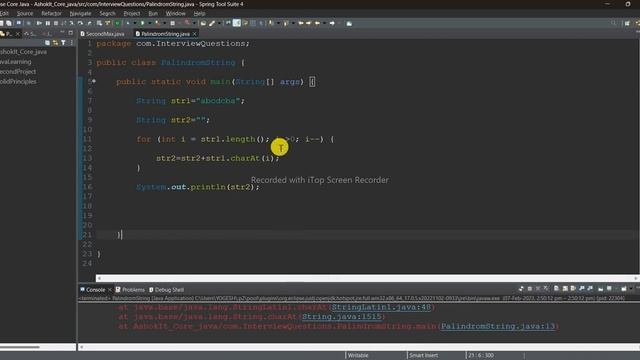Switch to the Problems tab
Viewport: 640px width, 360px height.
coord(130,289)
